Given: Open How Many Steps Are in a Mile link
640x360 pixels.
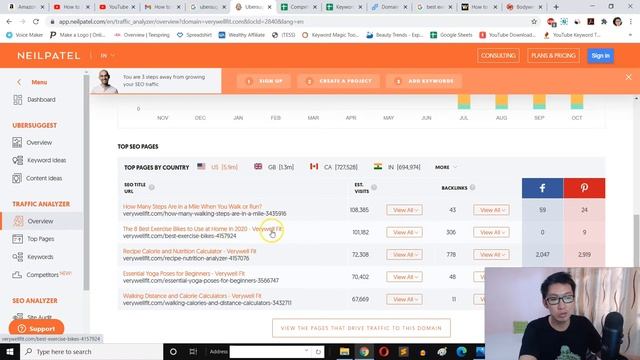Looking at the screenshot, I should tap(192, 207).
